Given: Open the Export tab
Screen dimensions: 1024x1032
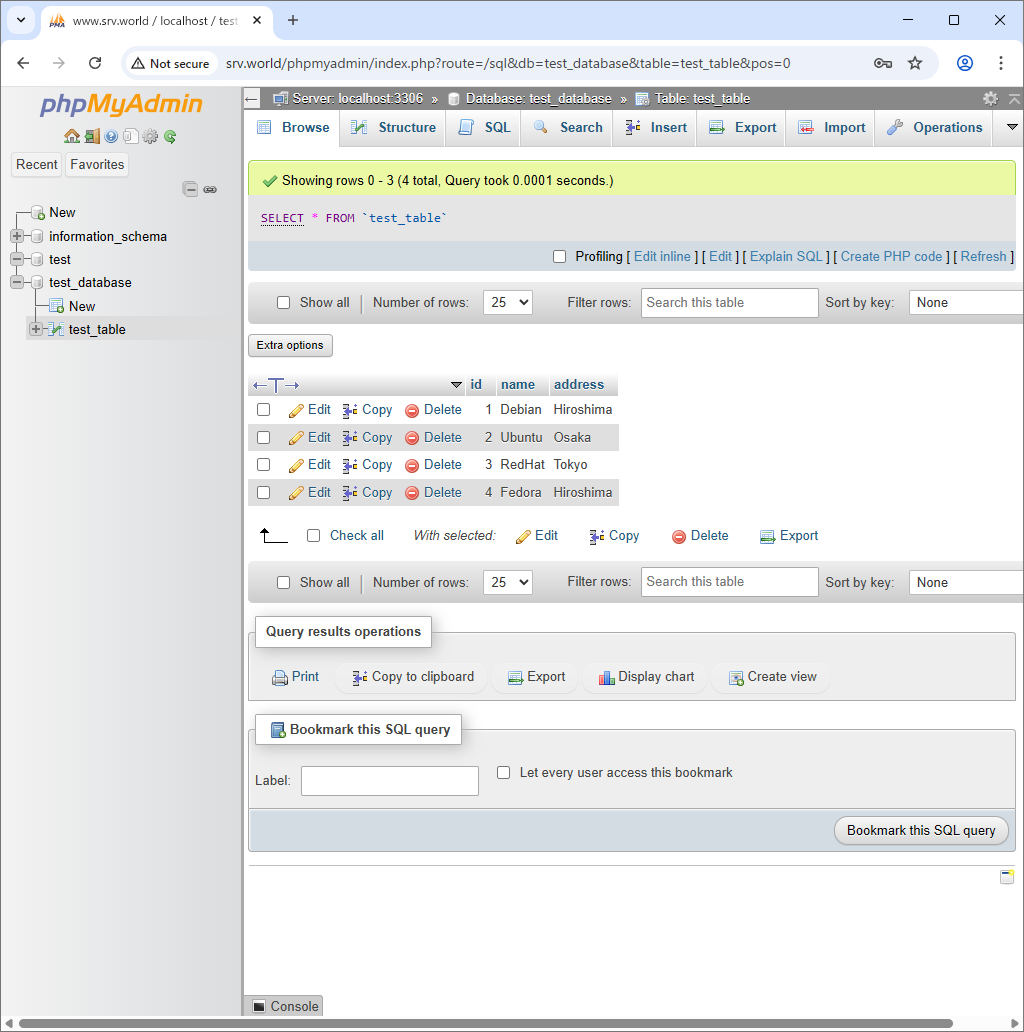Looking at the screenshot, I should coord(741,127).
